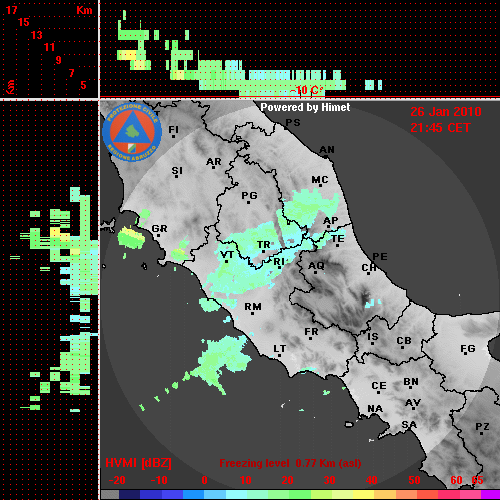Click the NA city label
This screenshot has height=500, width=500.
coord(375,408)
